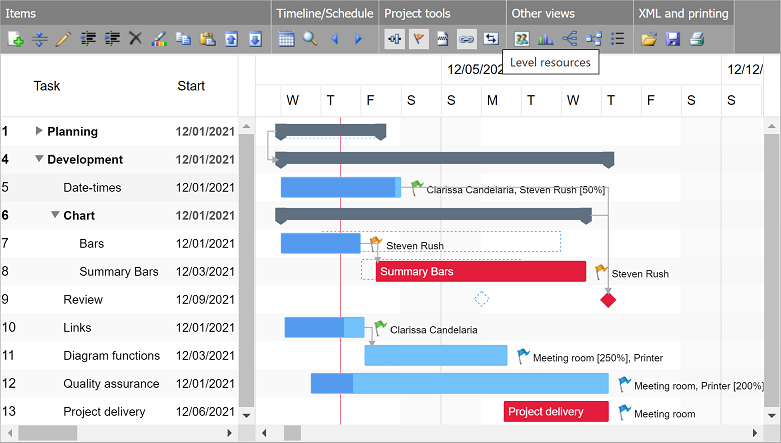
Task: Select the red Project delivery task bar
Action: 556,412
